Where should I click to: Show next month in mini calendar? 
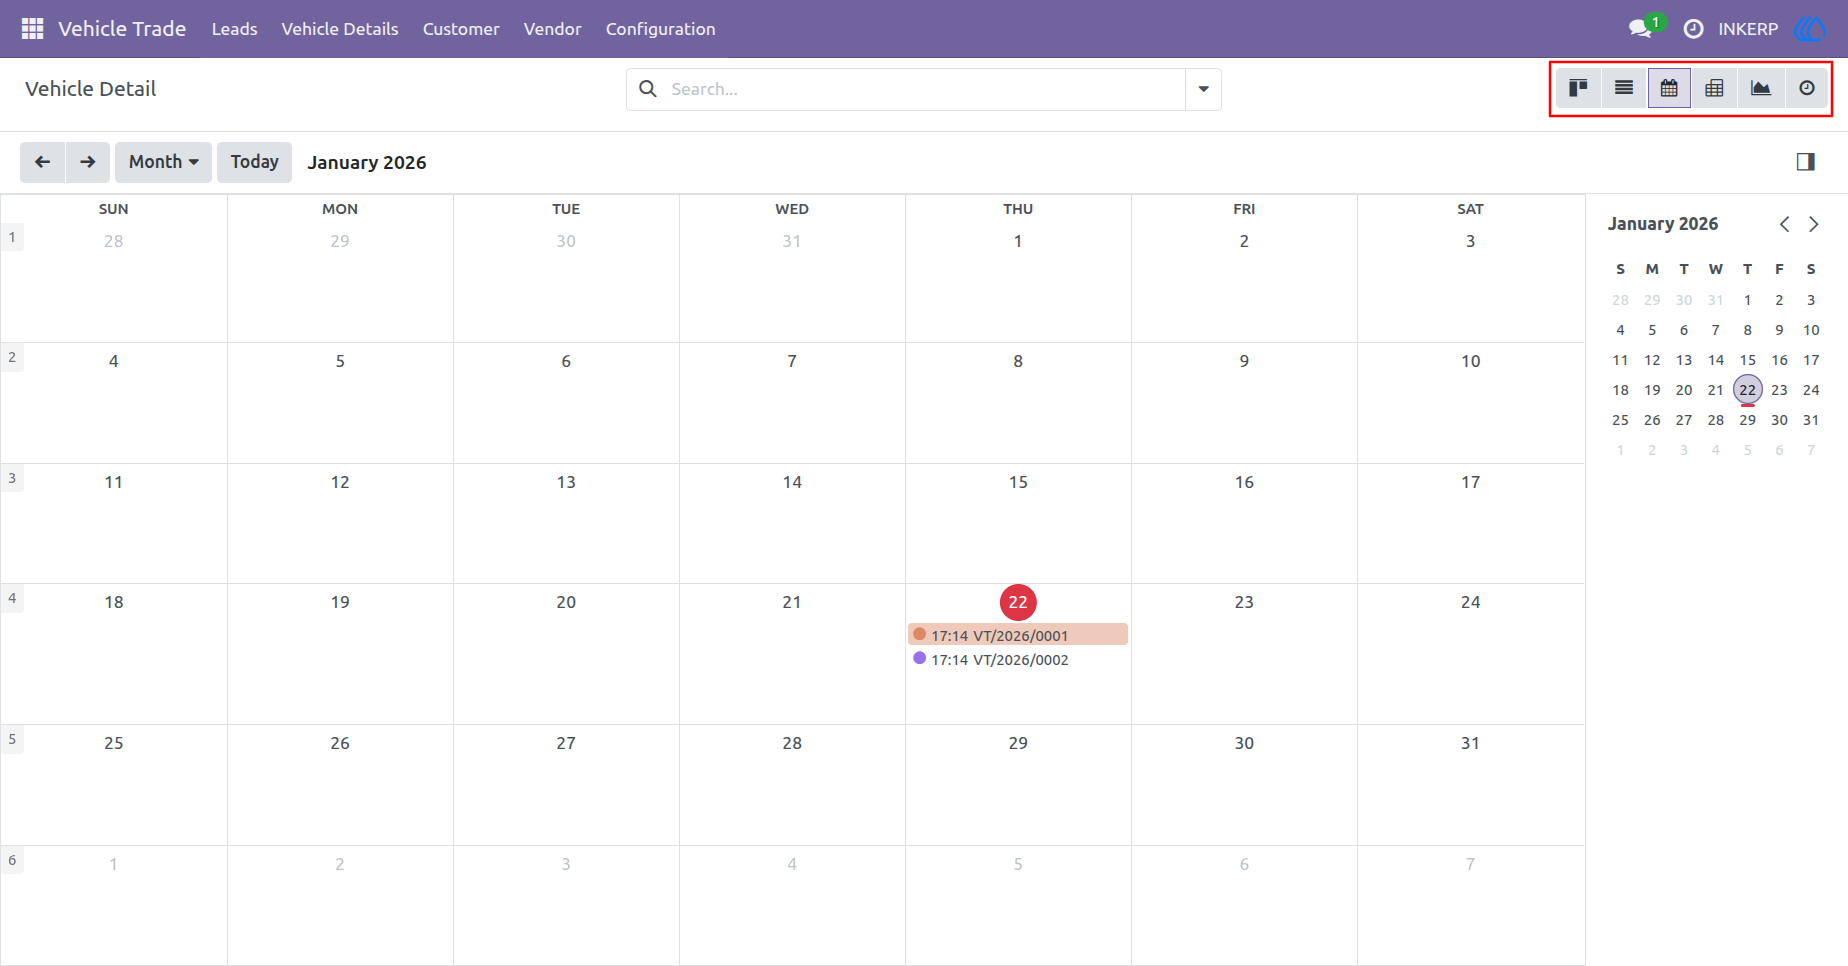(x=1813, y=224)
